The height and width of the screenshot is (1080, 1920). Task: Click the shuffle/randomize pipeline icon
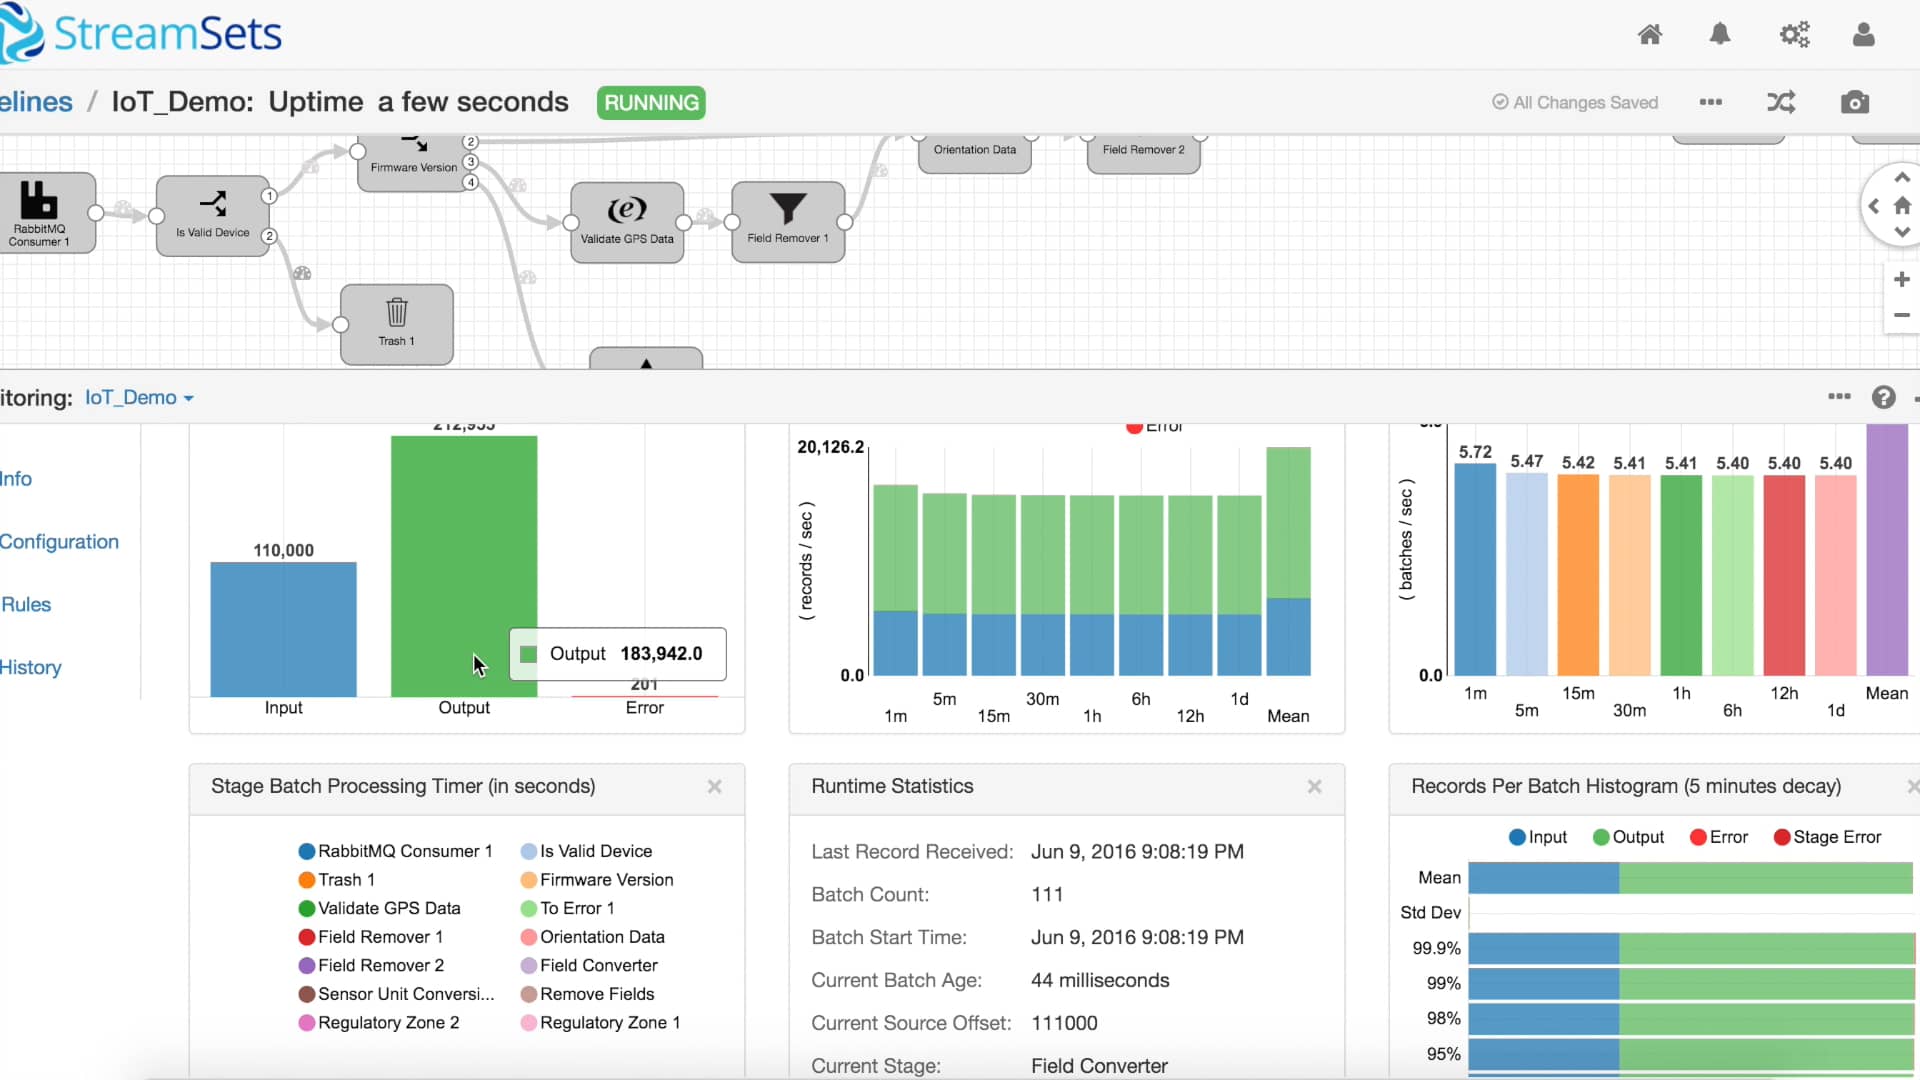click(x=1780, y=102)
